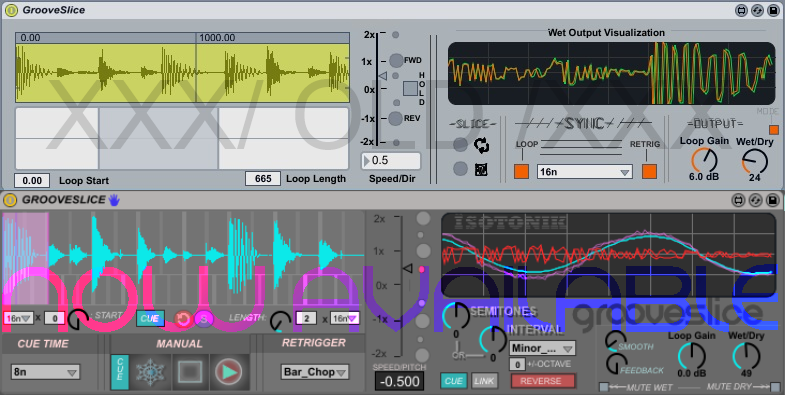Click the green play button in MANUAL section
This screenshot has height=395, width=785.
tap(229, 372)
